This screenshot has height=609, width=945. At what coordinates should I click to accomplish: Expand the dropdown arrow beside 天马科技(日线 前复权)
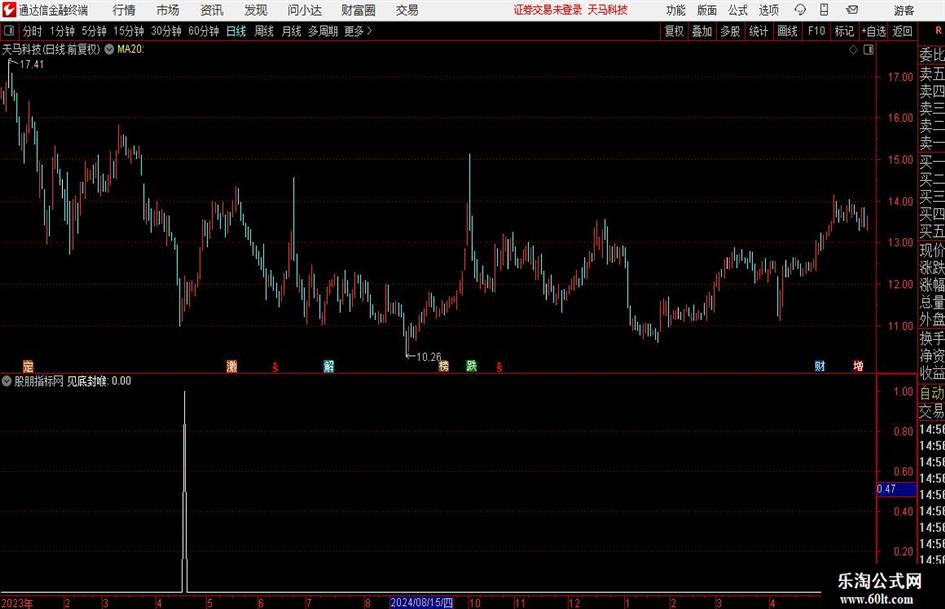click(x=109, y=49)
